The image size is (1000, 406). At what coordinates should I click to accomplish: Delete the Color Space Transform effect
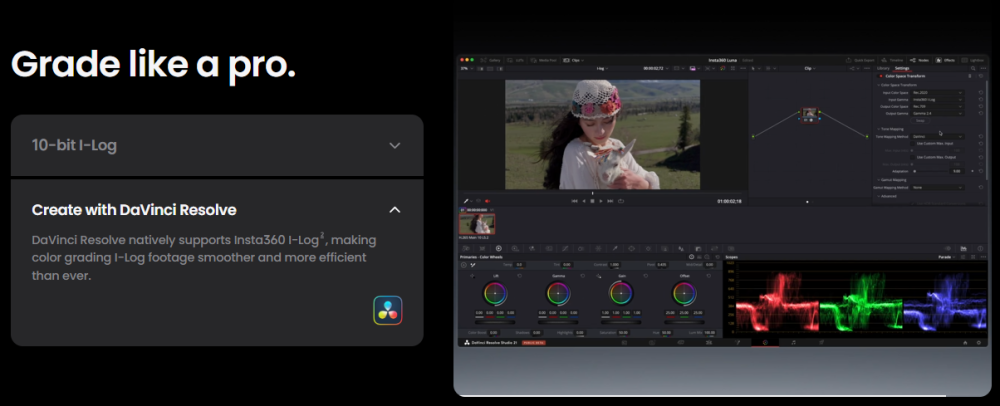[x=970, y=76]
